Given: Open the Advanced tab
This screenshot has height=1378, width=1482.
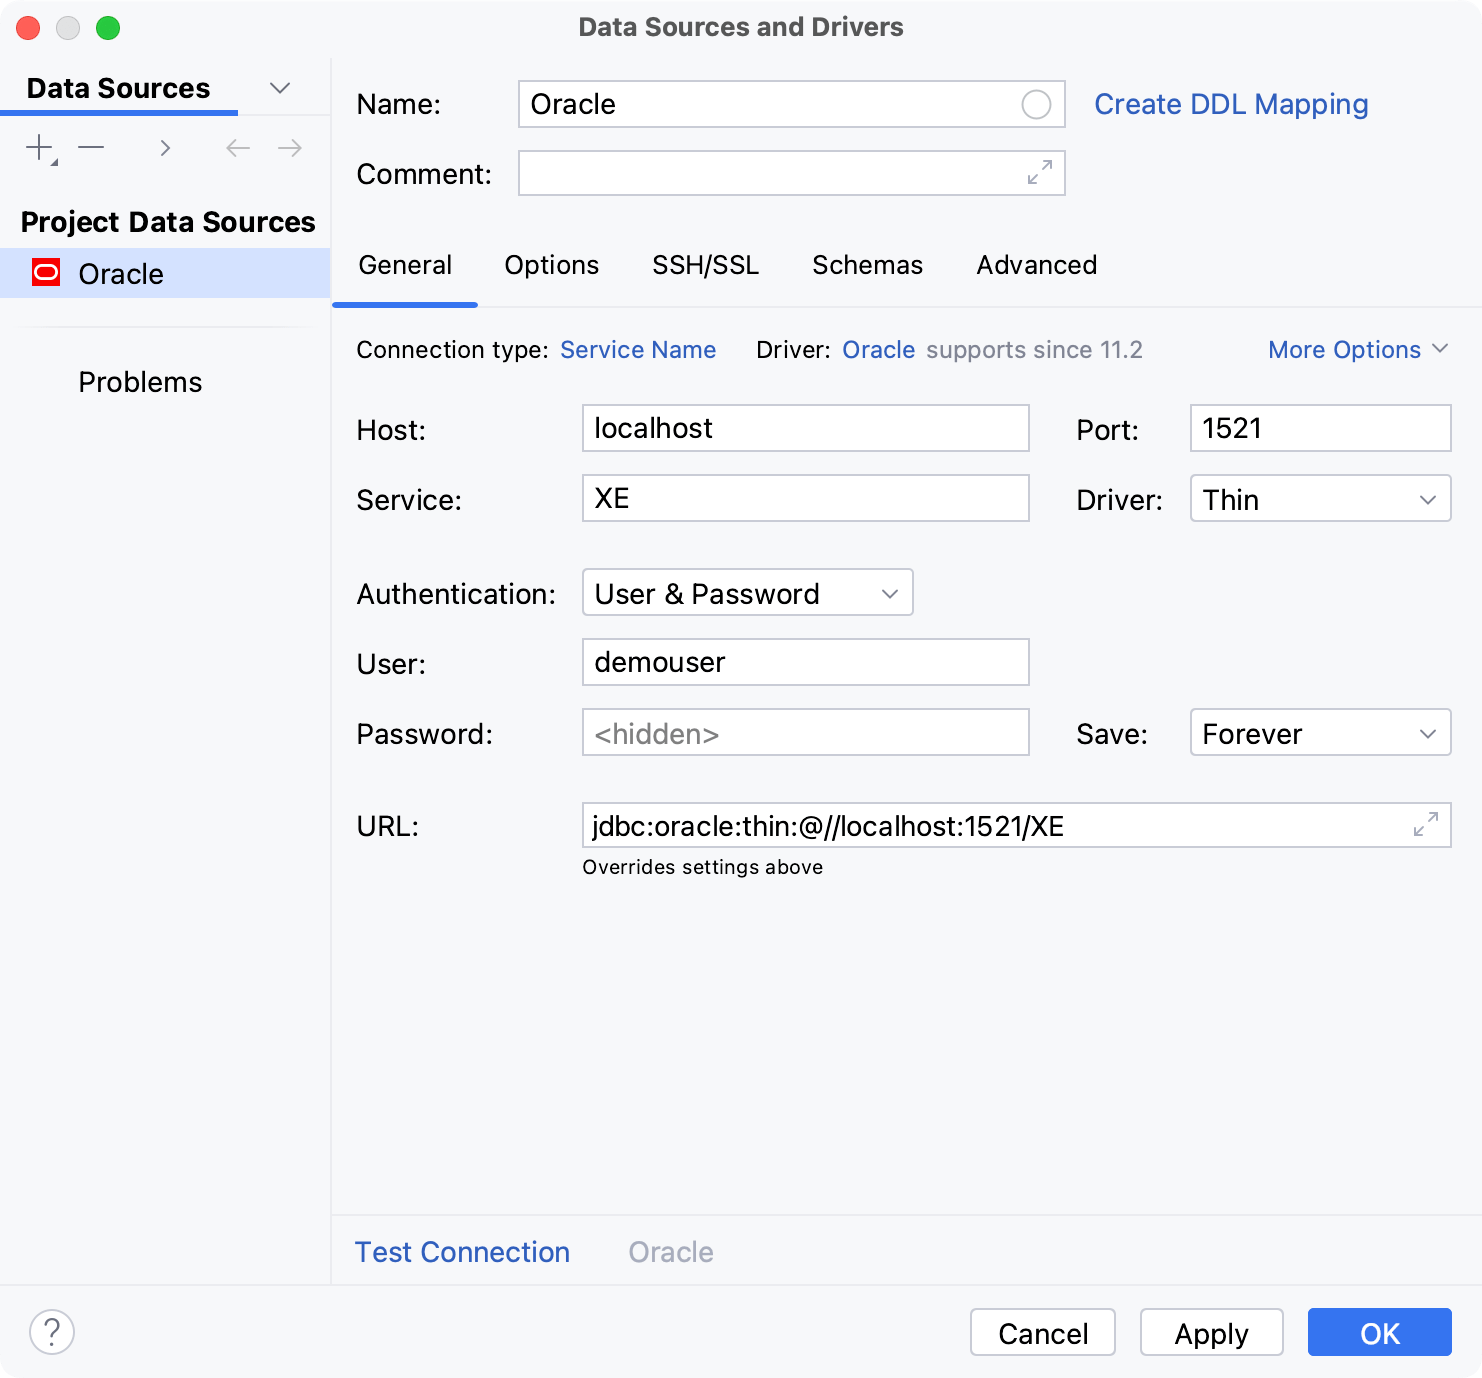Looking at the screenshot, I should click(x=1036, y=265).
